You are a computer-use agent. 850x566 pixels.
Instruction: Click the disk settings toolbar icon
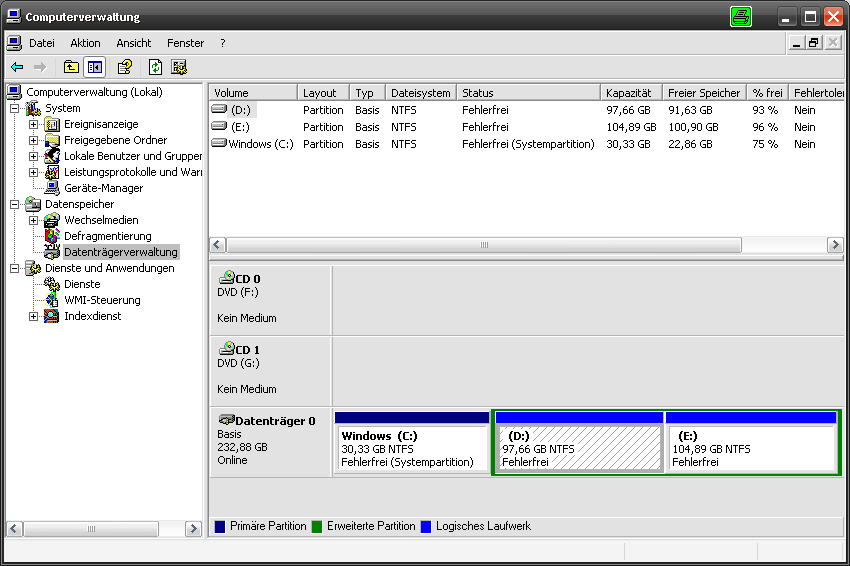(x=179, y=67)
